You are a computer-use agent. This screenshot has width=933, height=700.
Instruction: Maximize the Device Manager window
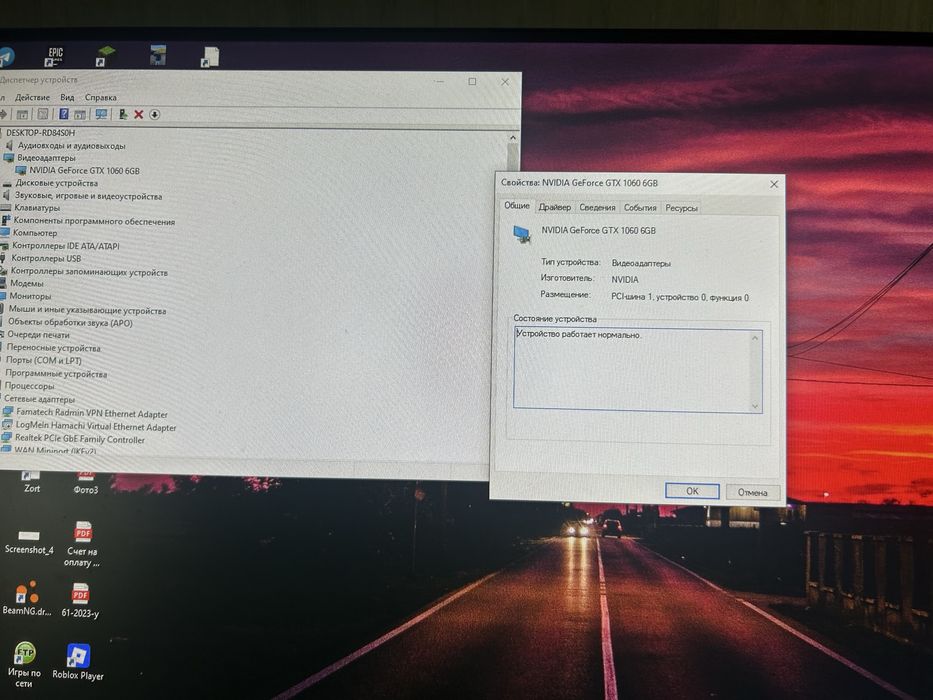[x=472, y=82]
